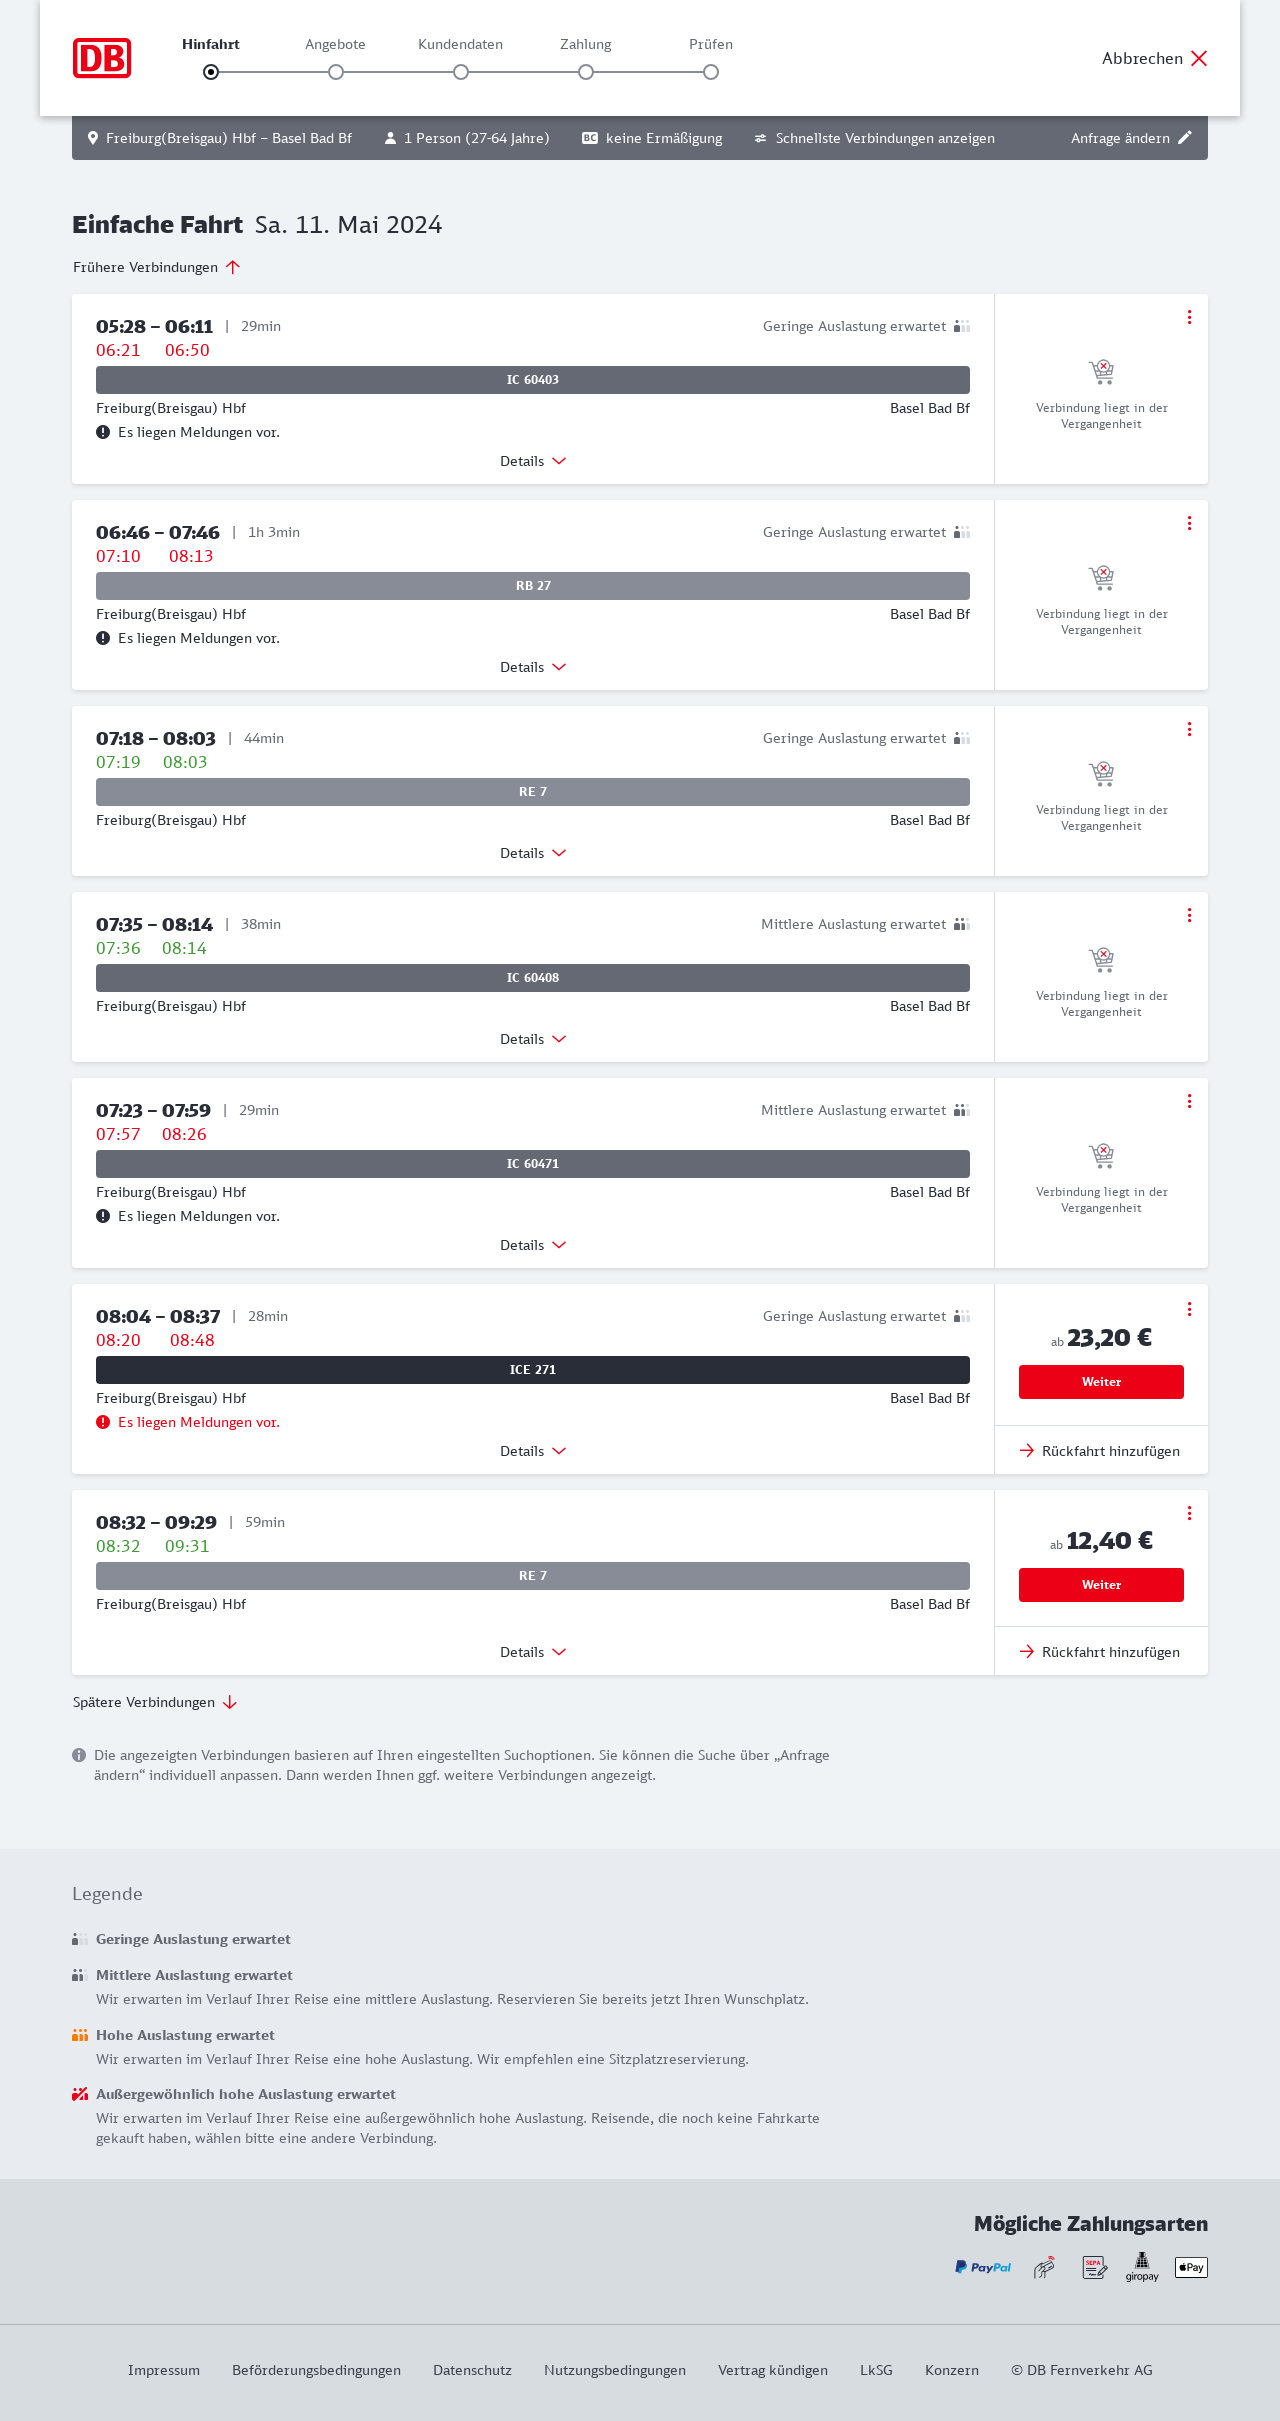The image size is (1280, 2421).
Task: Open three-dot menu for IC 60403 connection
Action: [x=1189, y=317]
